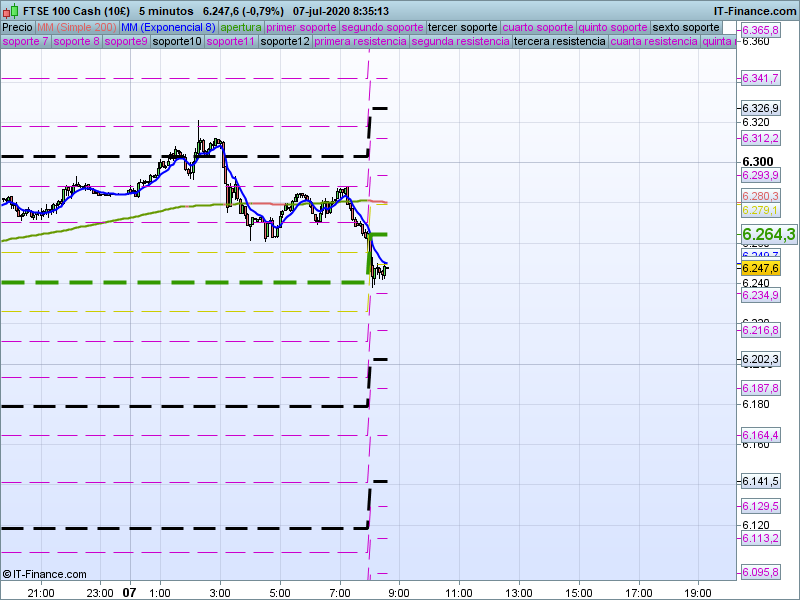The height and width of the screenshot is (600, 800).
Task: Click the tercera resistencia legend label
Action: (558, 42)
